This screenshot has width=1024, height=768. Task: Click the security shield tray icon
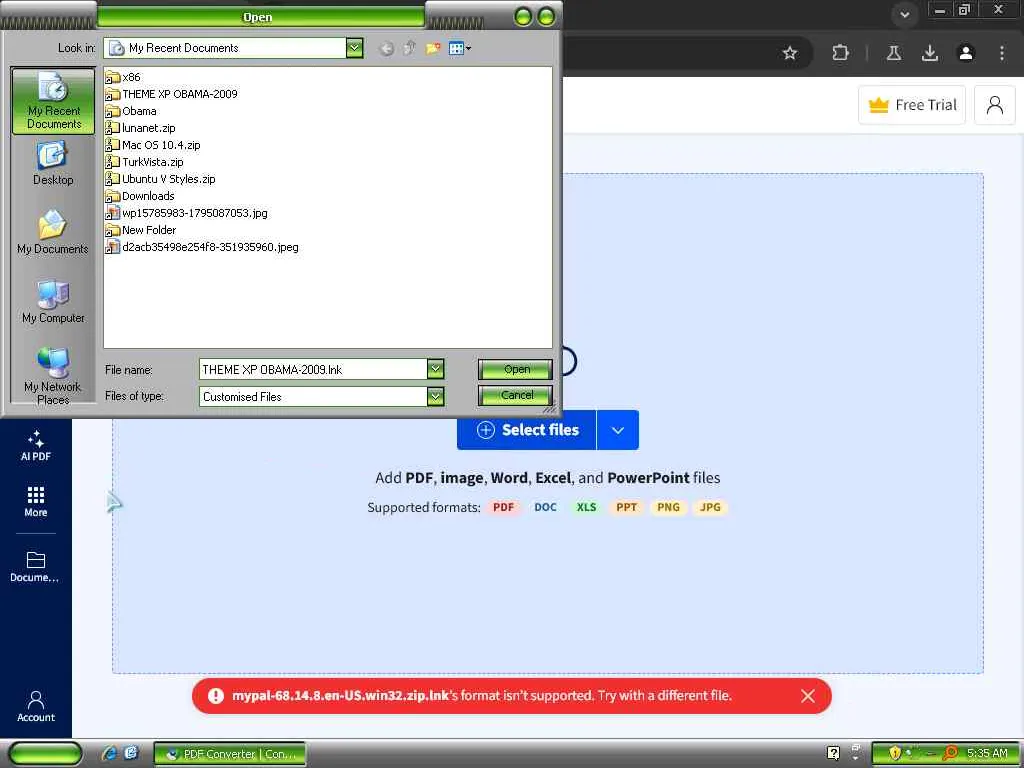pos(895,754)
